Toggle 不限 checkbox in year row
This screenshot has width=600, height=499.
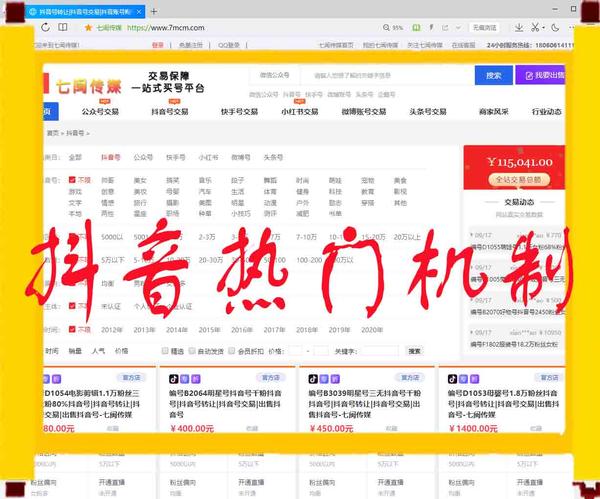72,329
